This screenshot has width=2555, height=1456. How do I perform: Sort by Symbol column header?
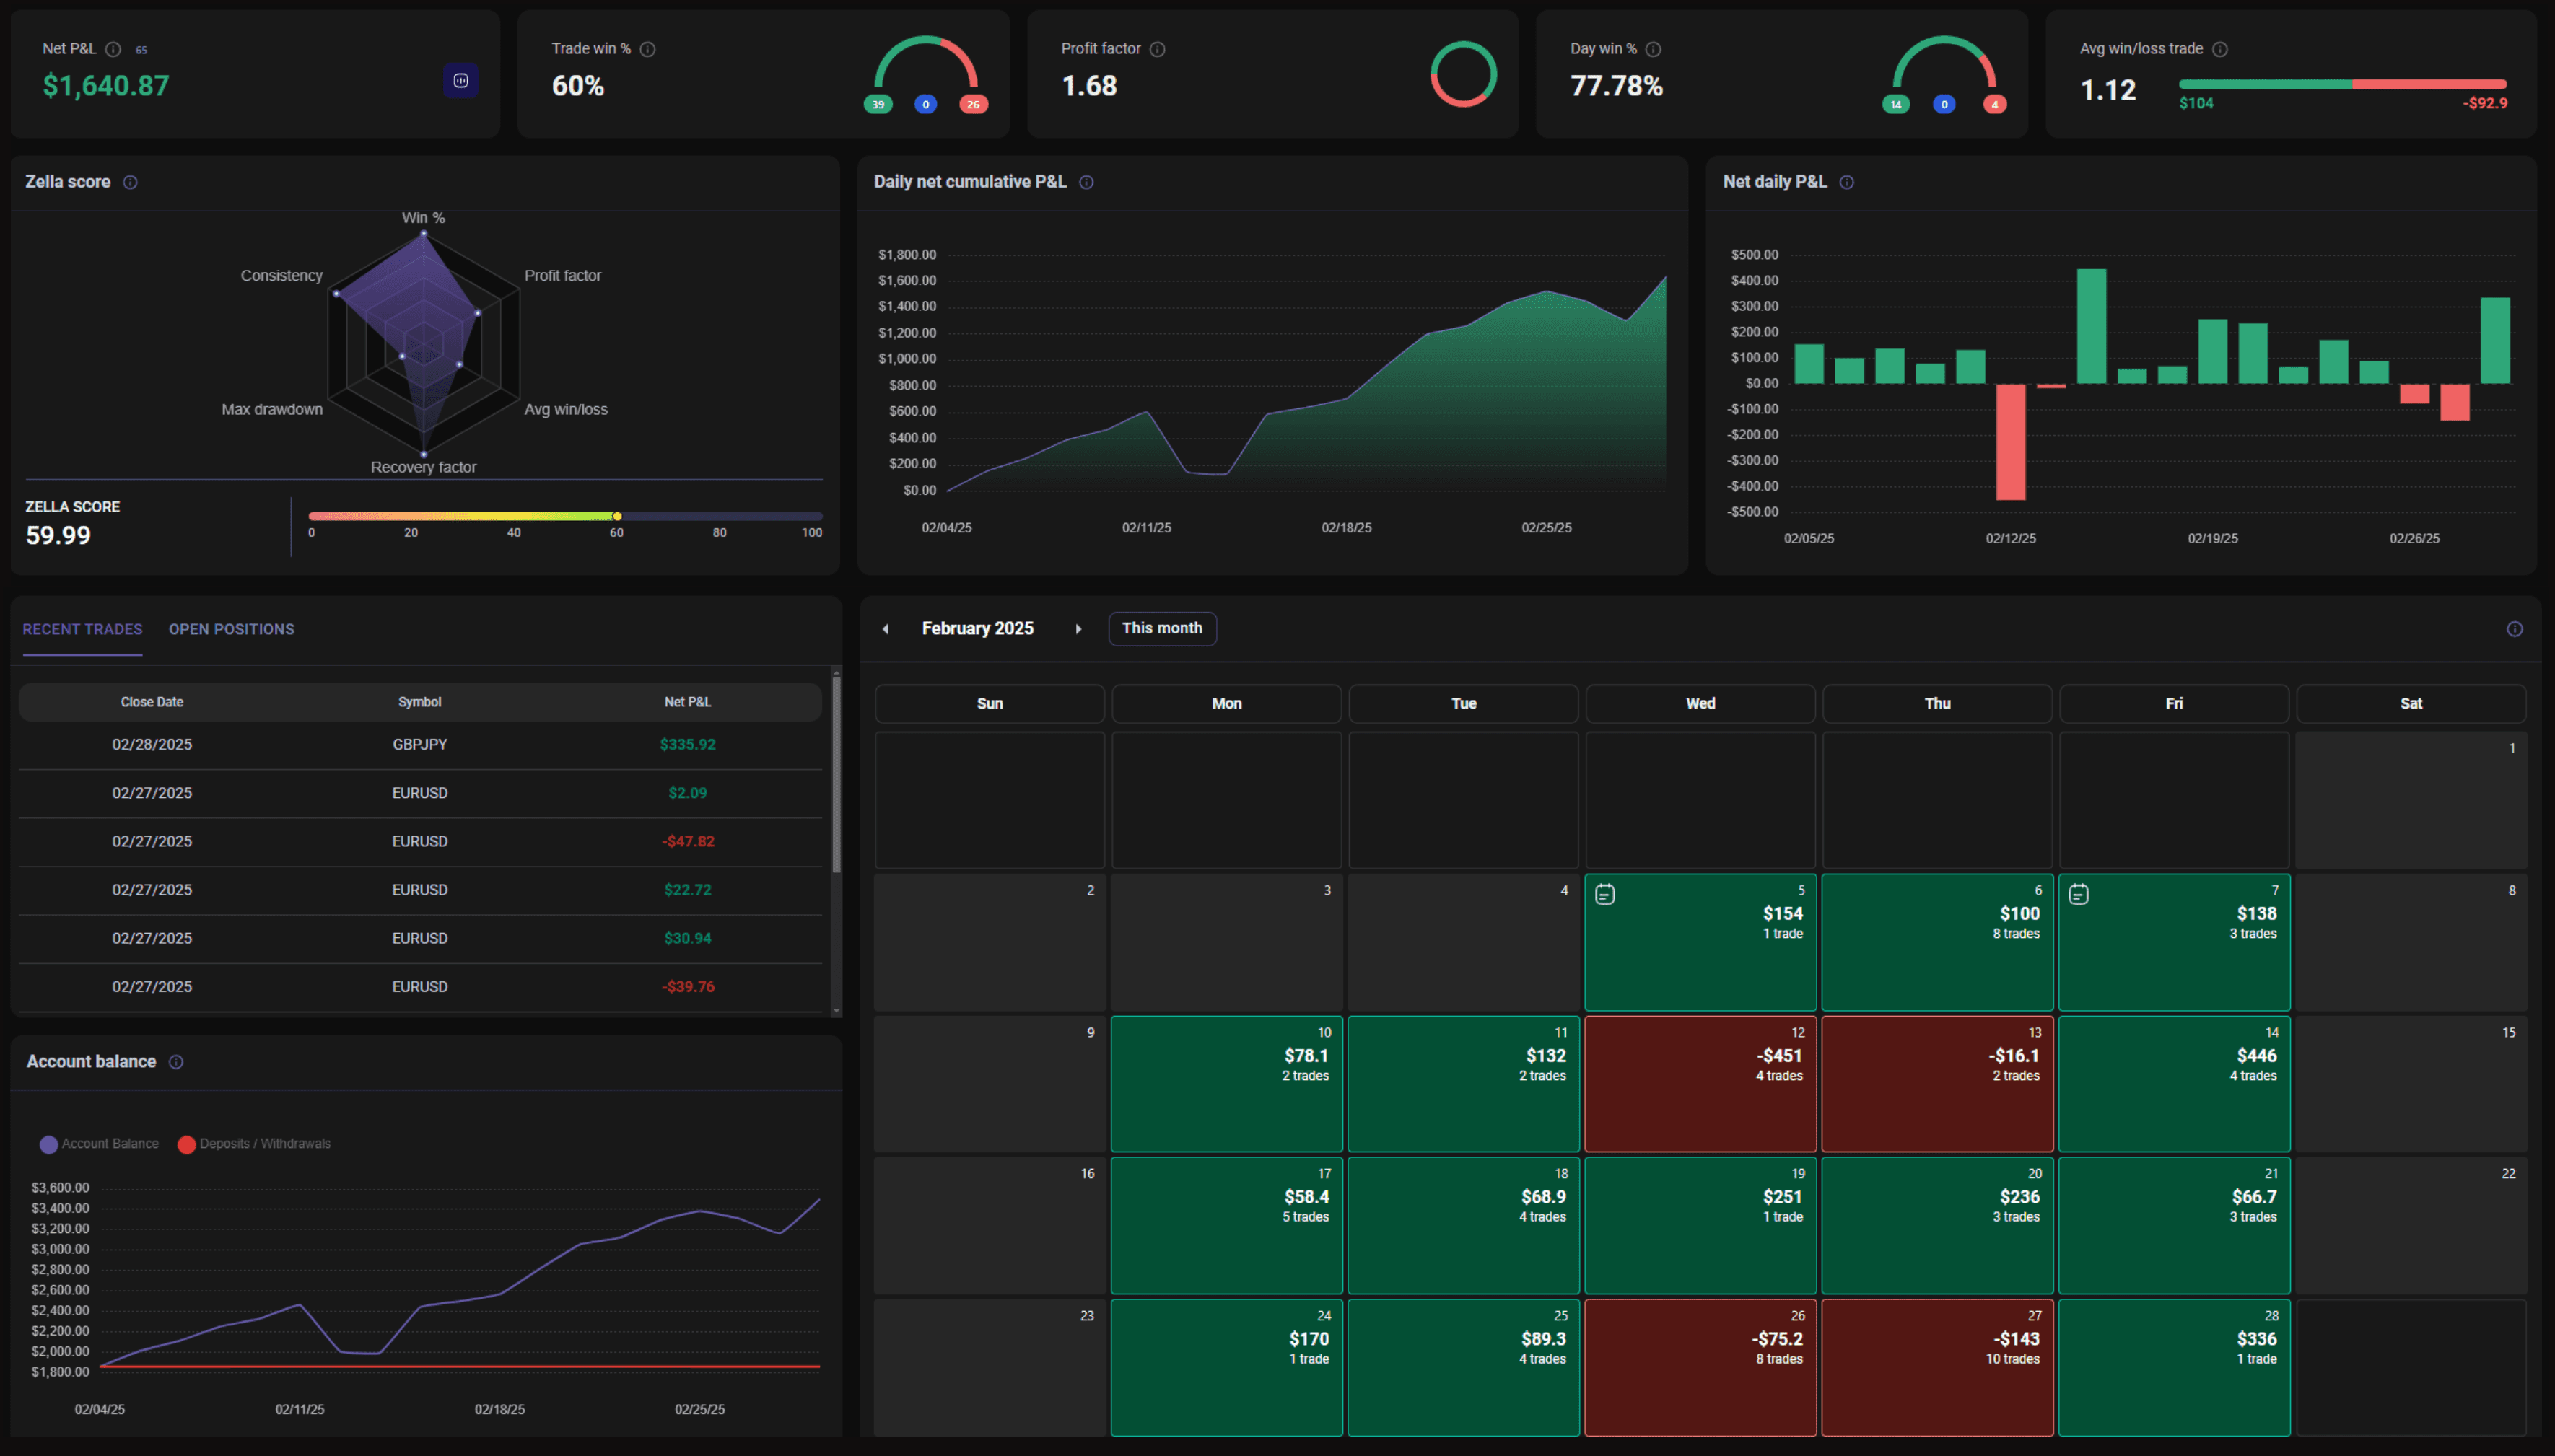pos(420,702)
